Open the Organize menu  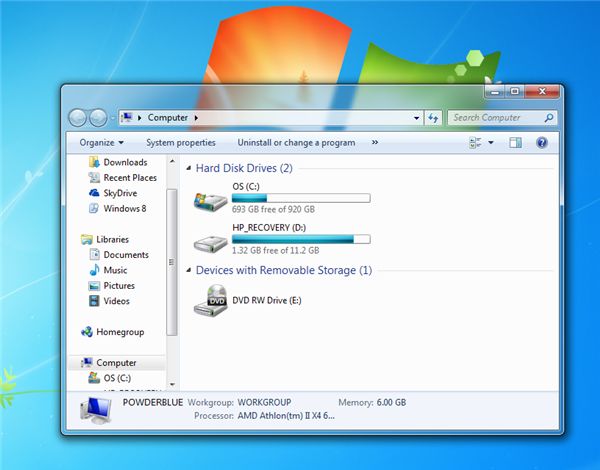[101, 143]
